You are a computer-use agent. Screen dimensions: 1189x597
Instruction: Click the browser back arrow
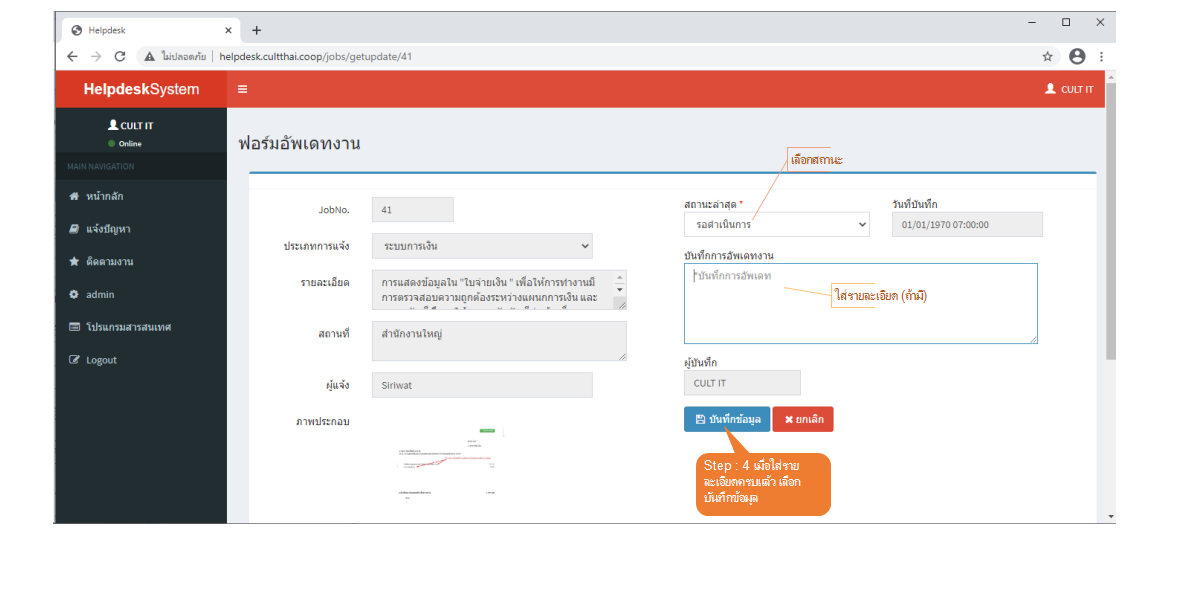(x=72, y=57)
